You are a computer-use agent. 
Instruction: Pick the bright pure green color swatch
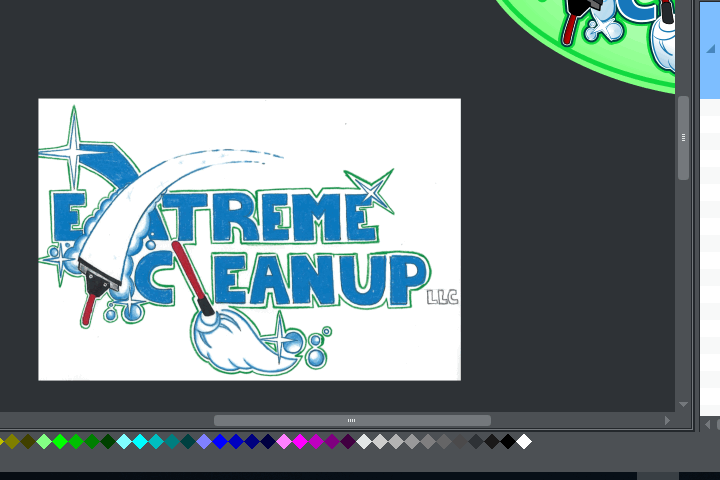[x=60, y=442]
